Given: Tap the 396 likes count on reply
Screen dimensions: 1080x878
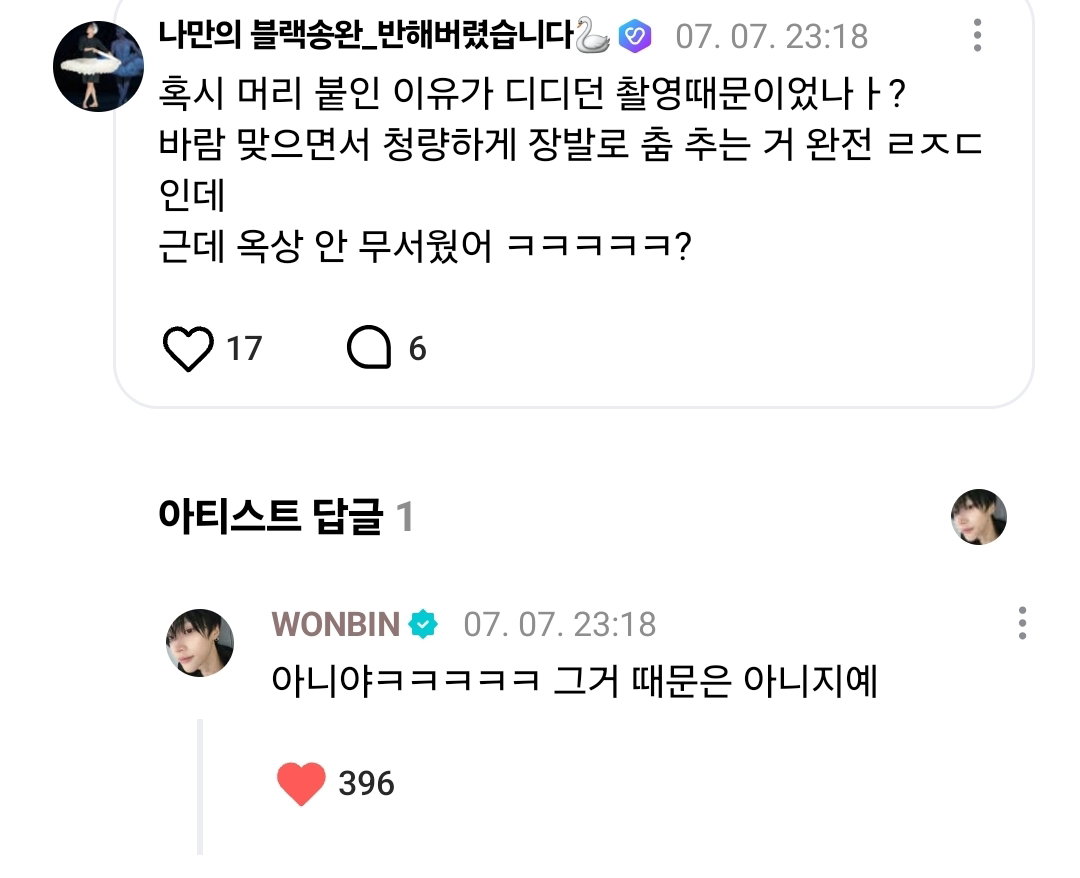Looking at the screenshot, I should coord(366,784).
